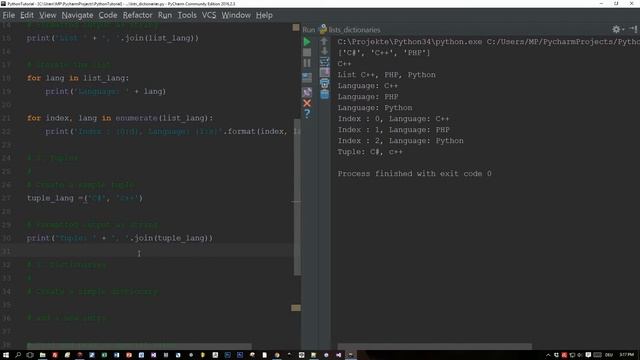Viewport: 640px width, 360px height.
Task: Open the Edit menu
Action: tap(27, 15)
